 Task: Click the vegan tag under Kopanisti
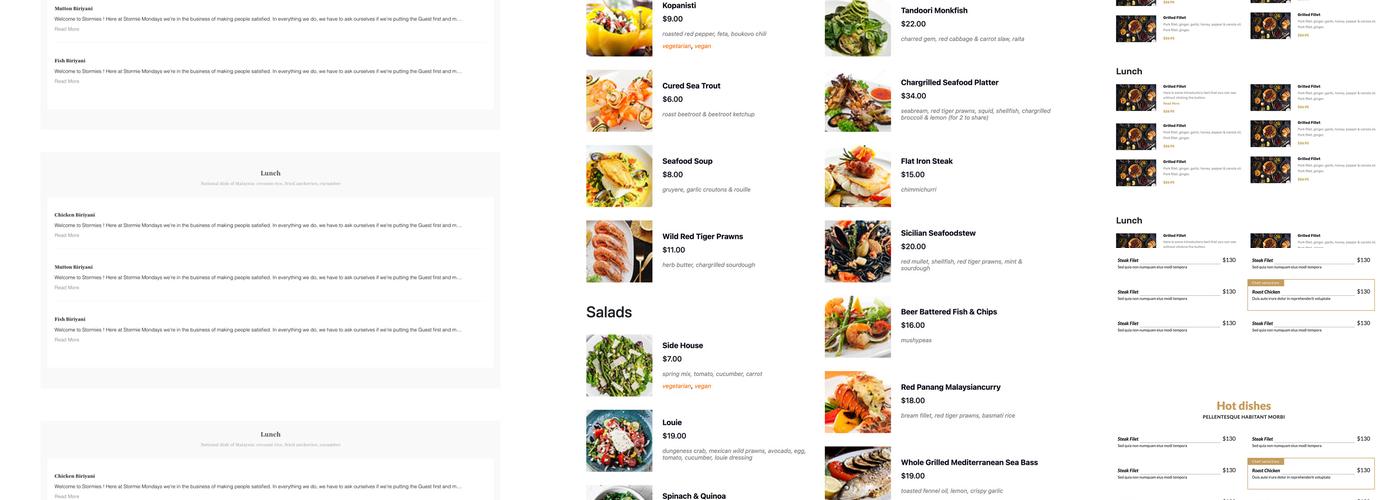pos(703,46)
